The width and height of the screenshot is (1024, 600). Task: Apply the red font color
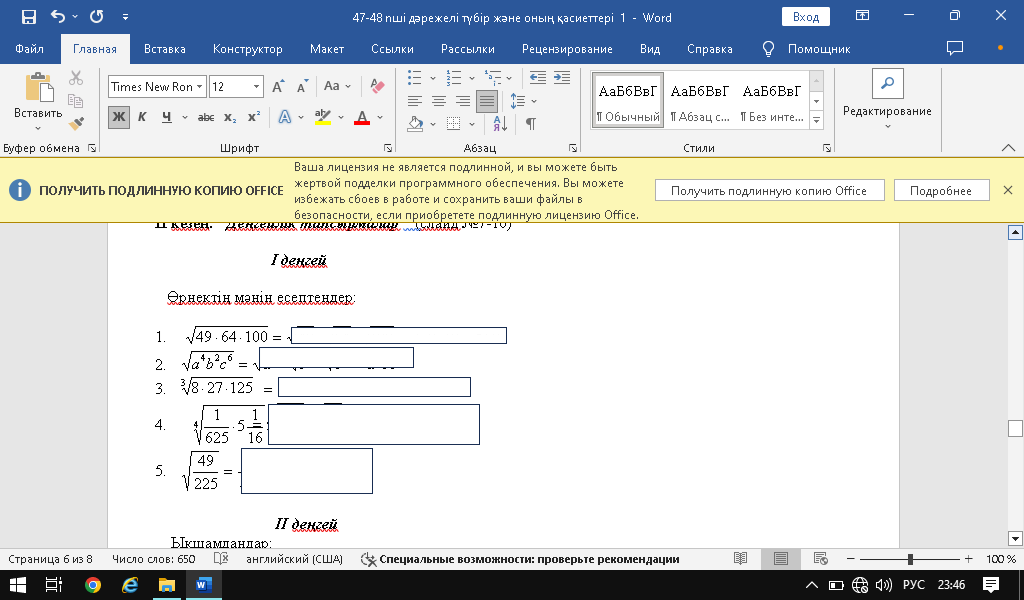tap(362, 118)
